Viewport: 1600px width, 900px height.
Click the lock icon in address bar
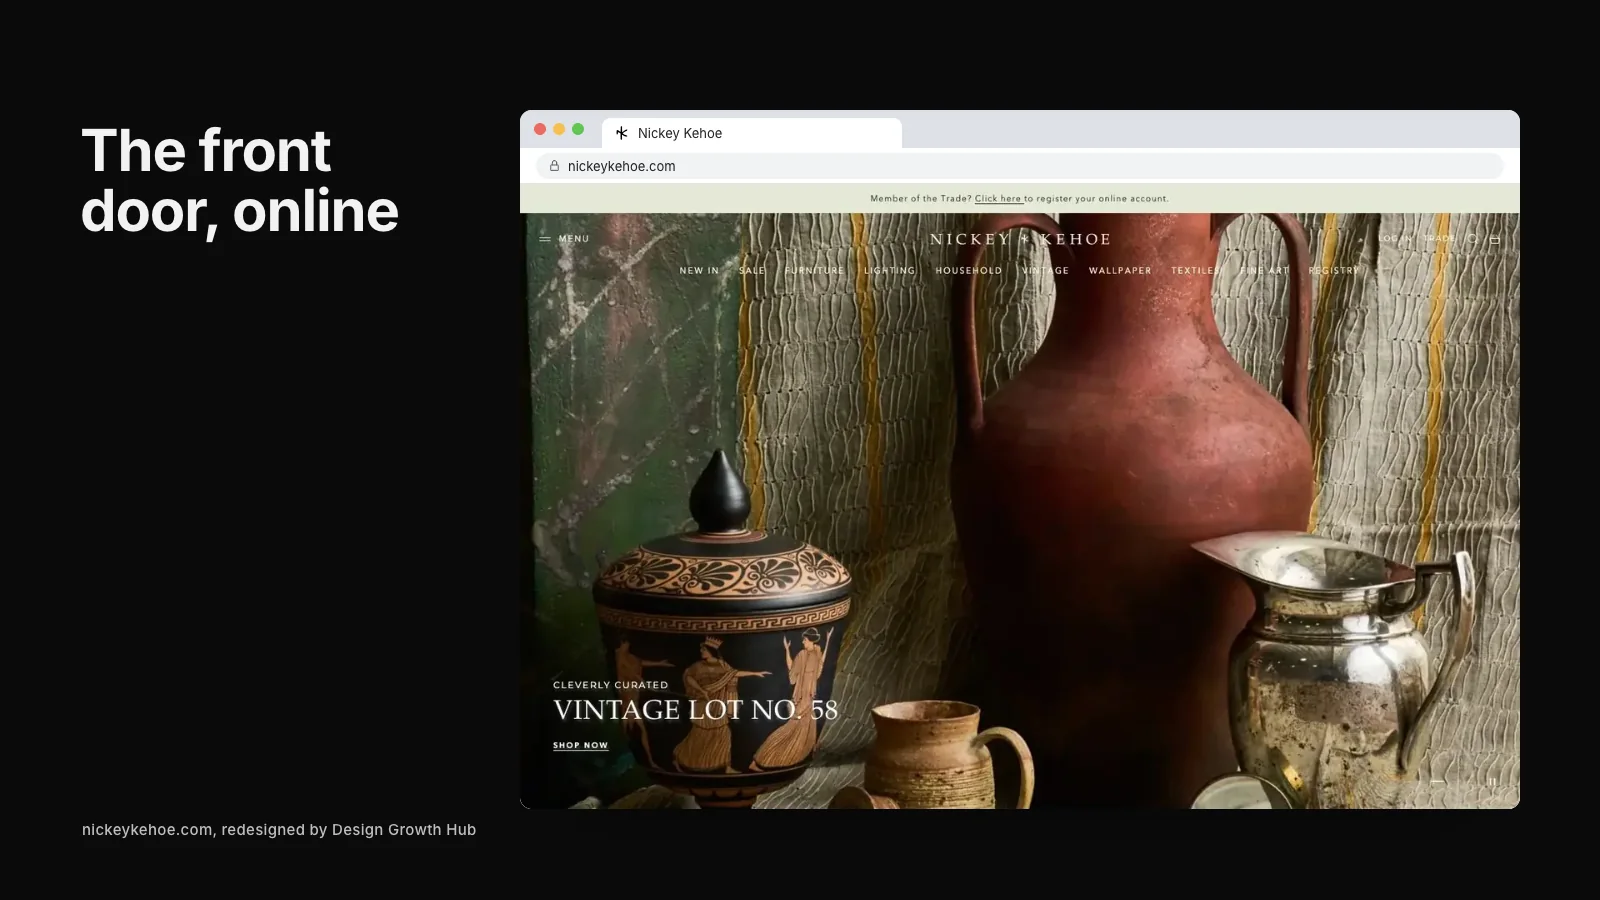point(554,166)
